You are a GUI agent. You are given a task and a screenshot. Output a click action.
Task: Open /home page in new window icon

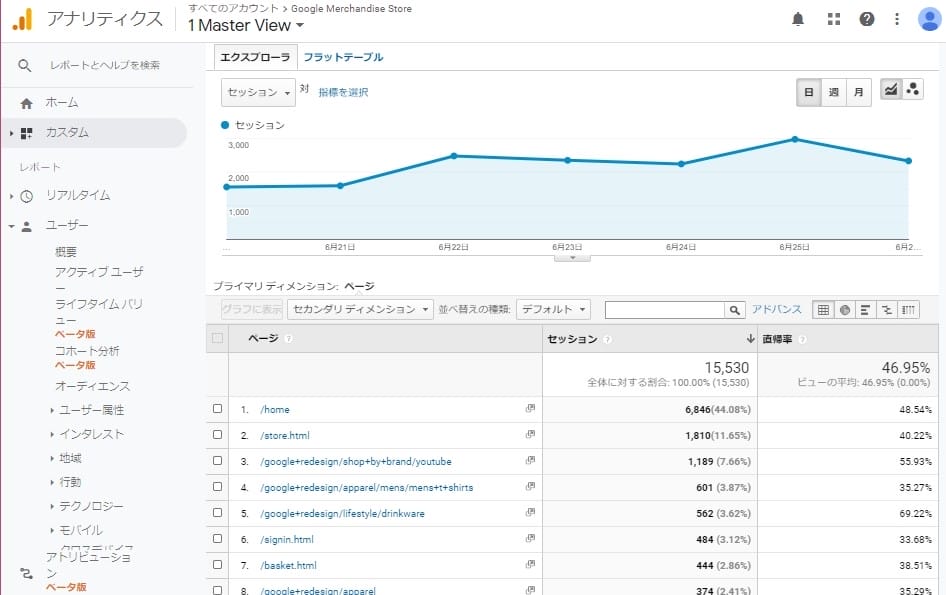click(x=530, y=409)
